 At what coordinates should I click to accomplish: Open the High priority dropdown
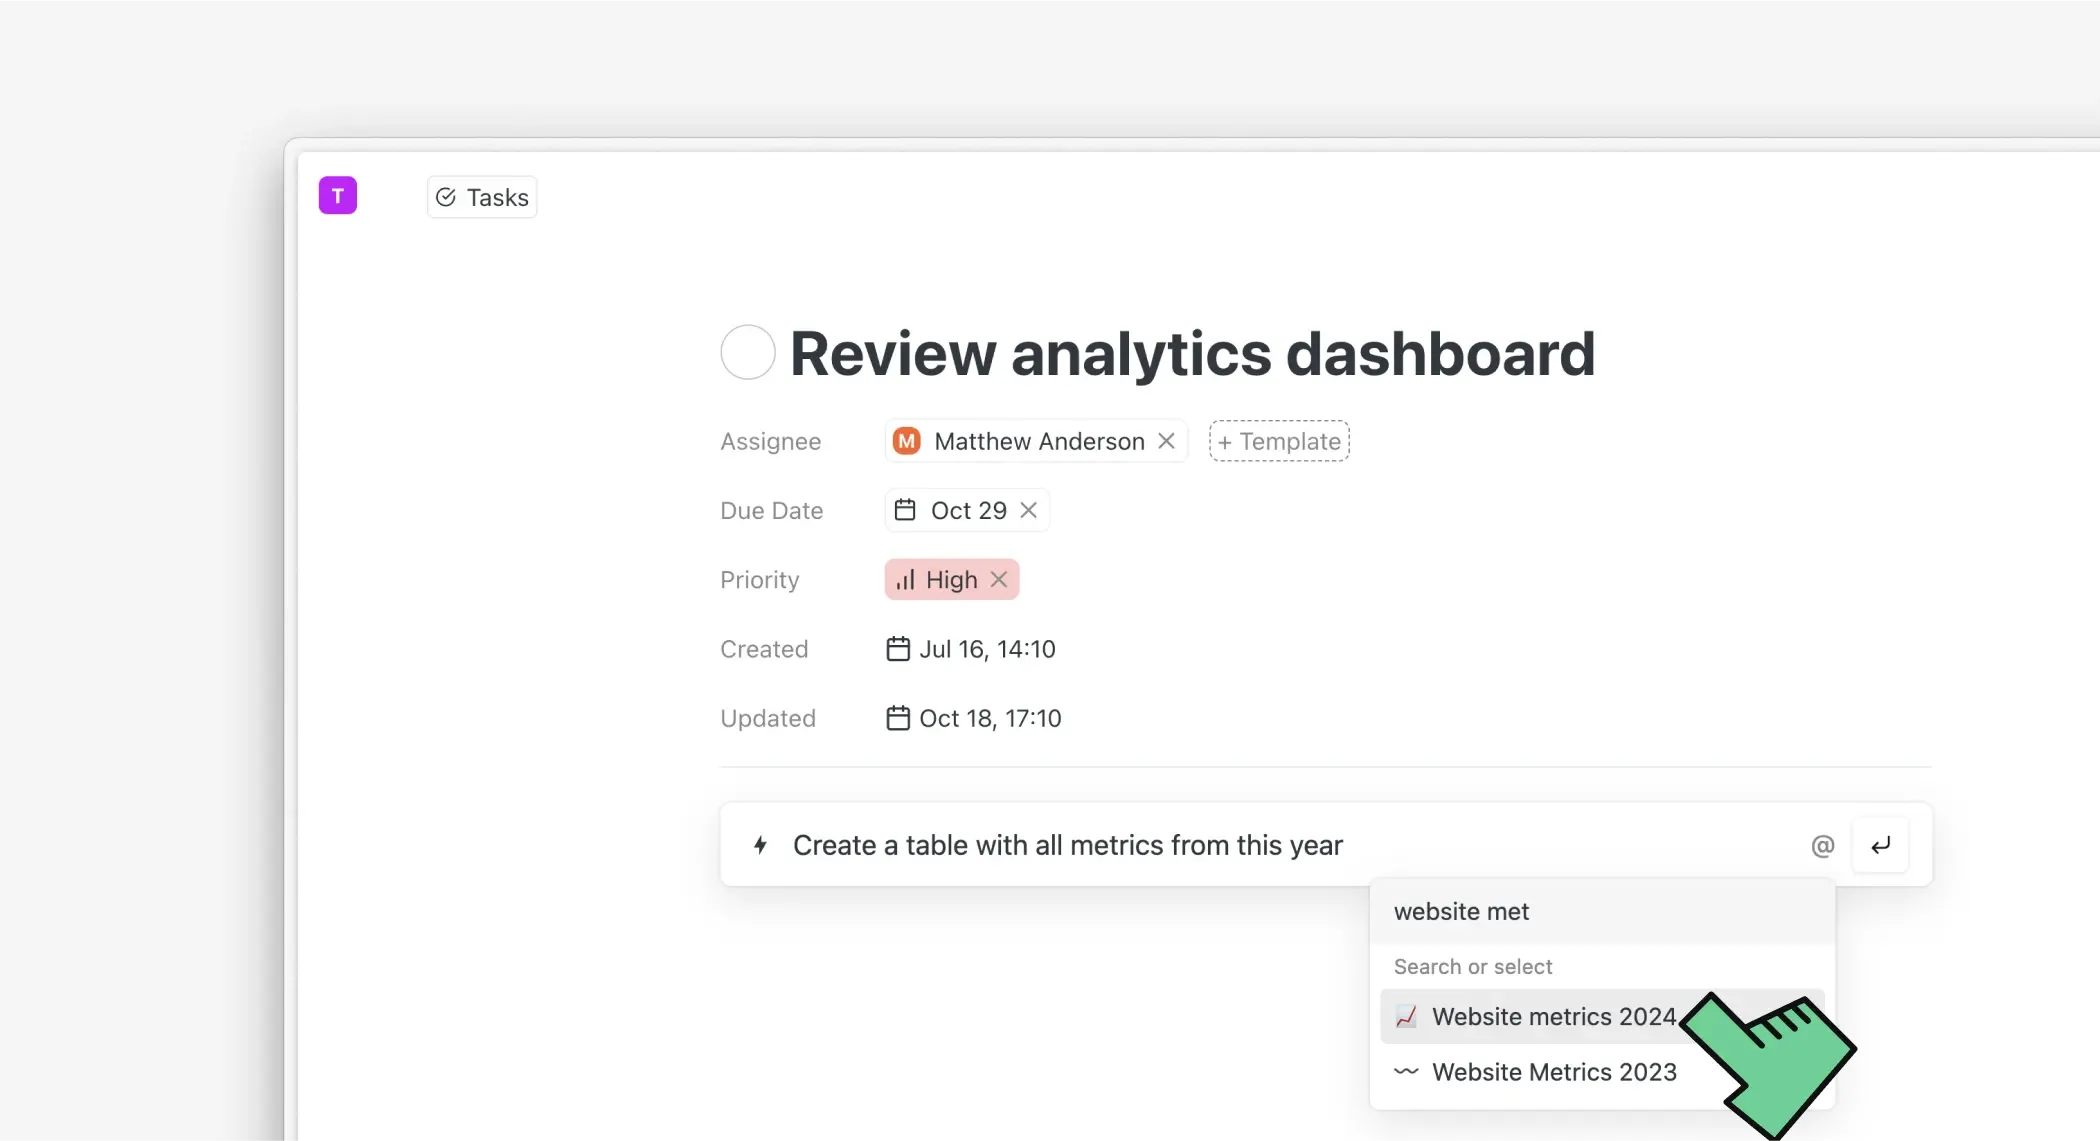click(950, 580)
